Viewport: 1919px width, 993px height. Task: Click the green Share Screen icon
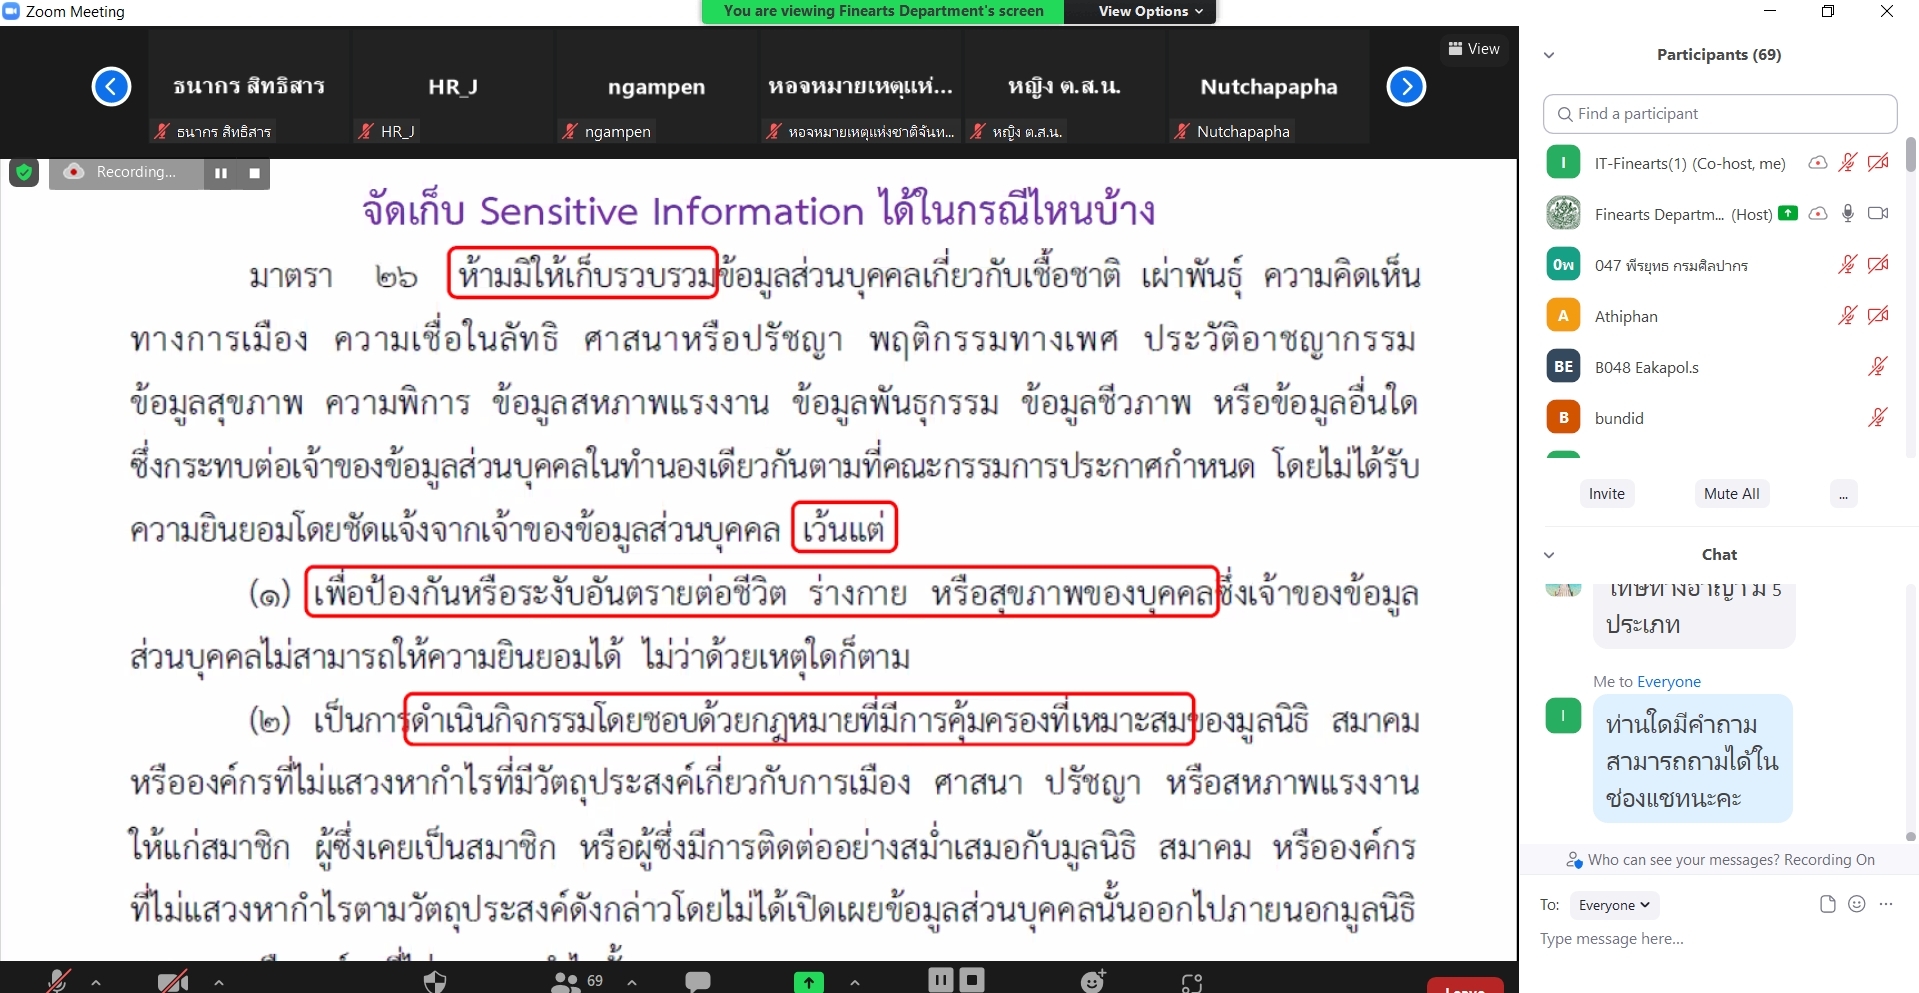point(808,982)
